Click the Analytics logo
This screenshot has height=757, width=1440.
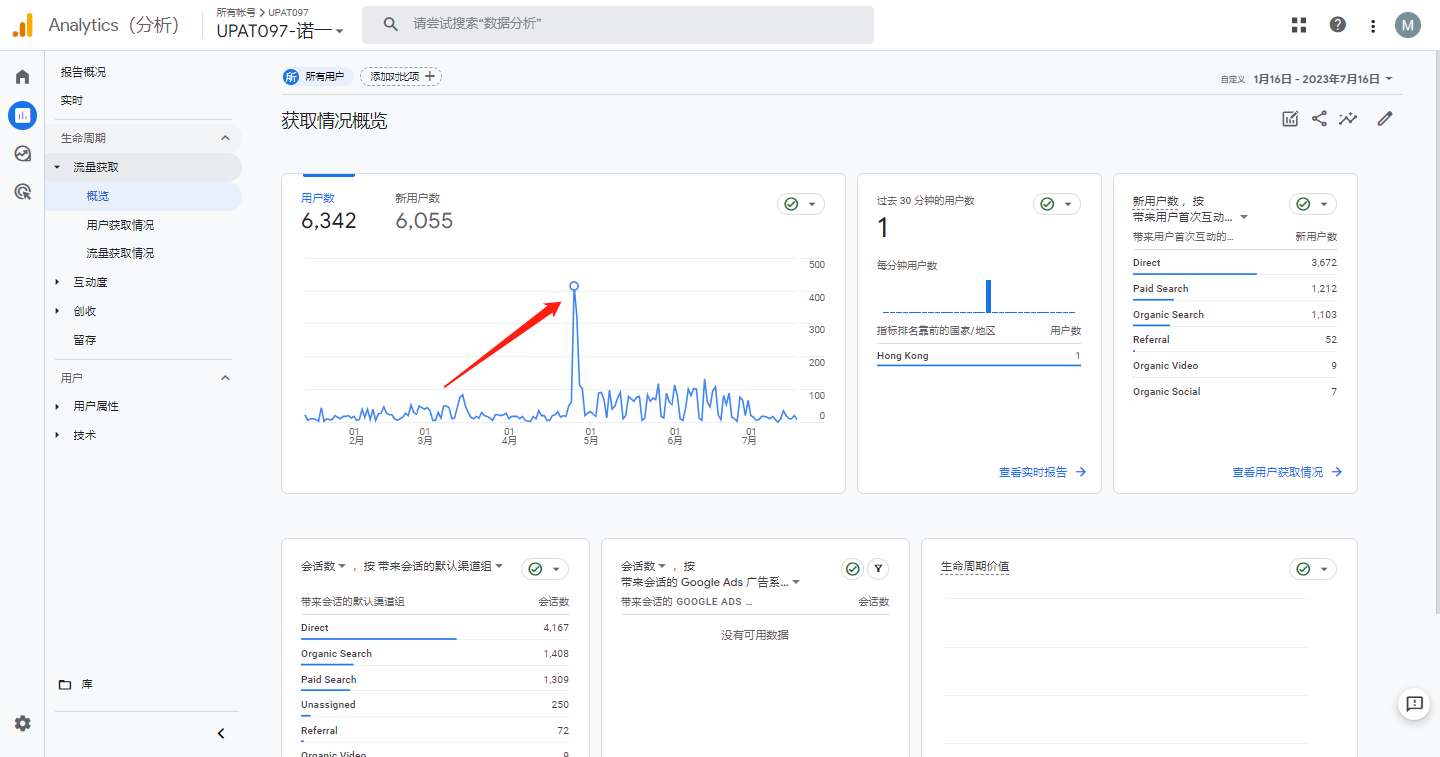[x=22, y=25]
